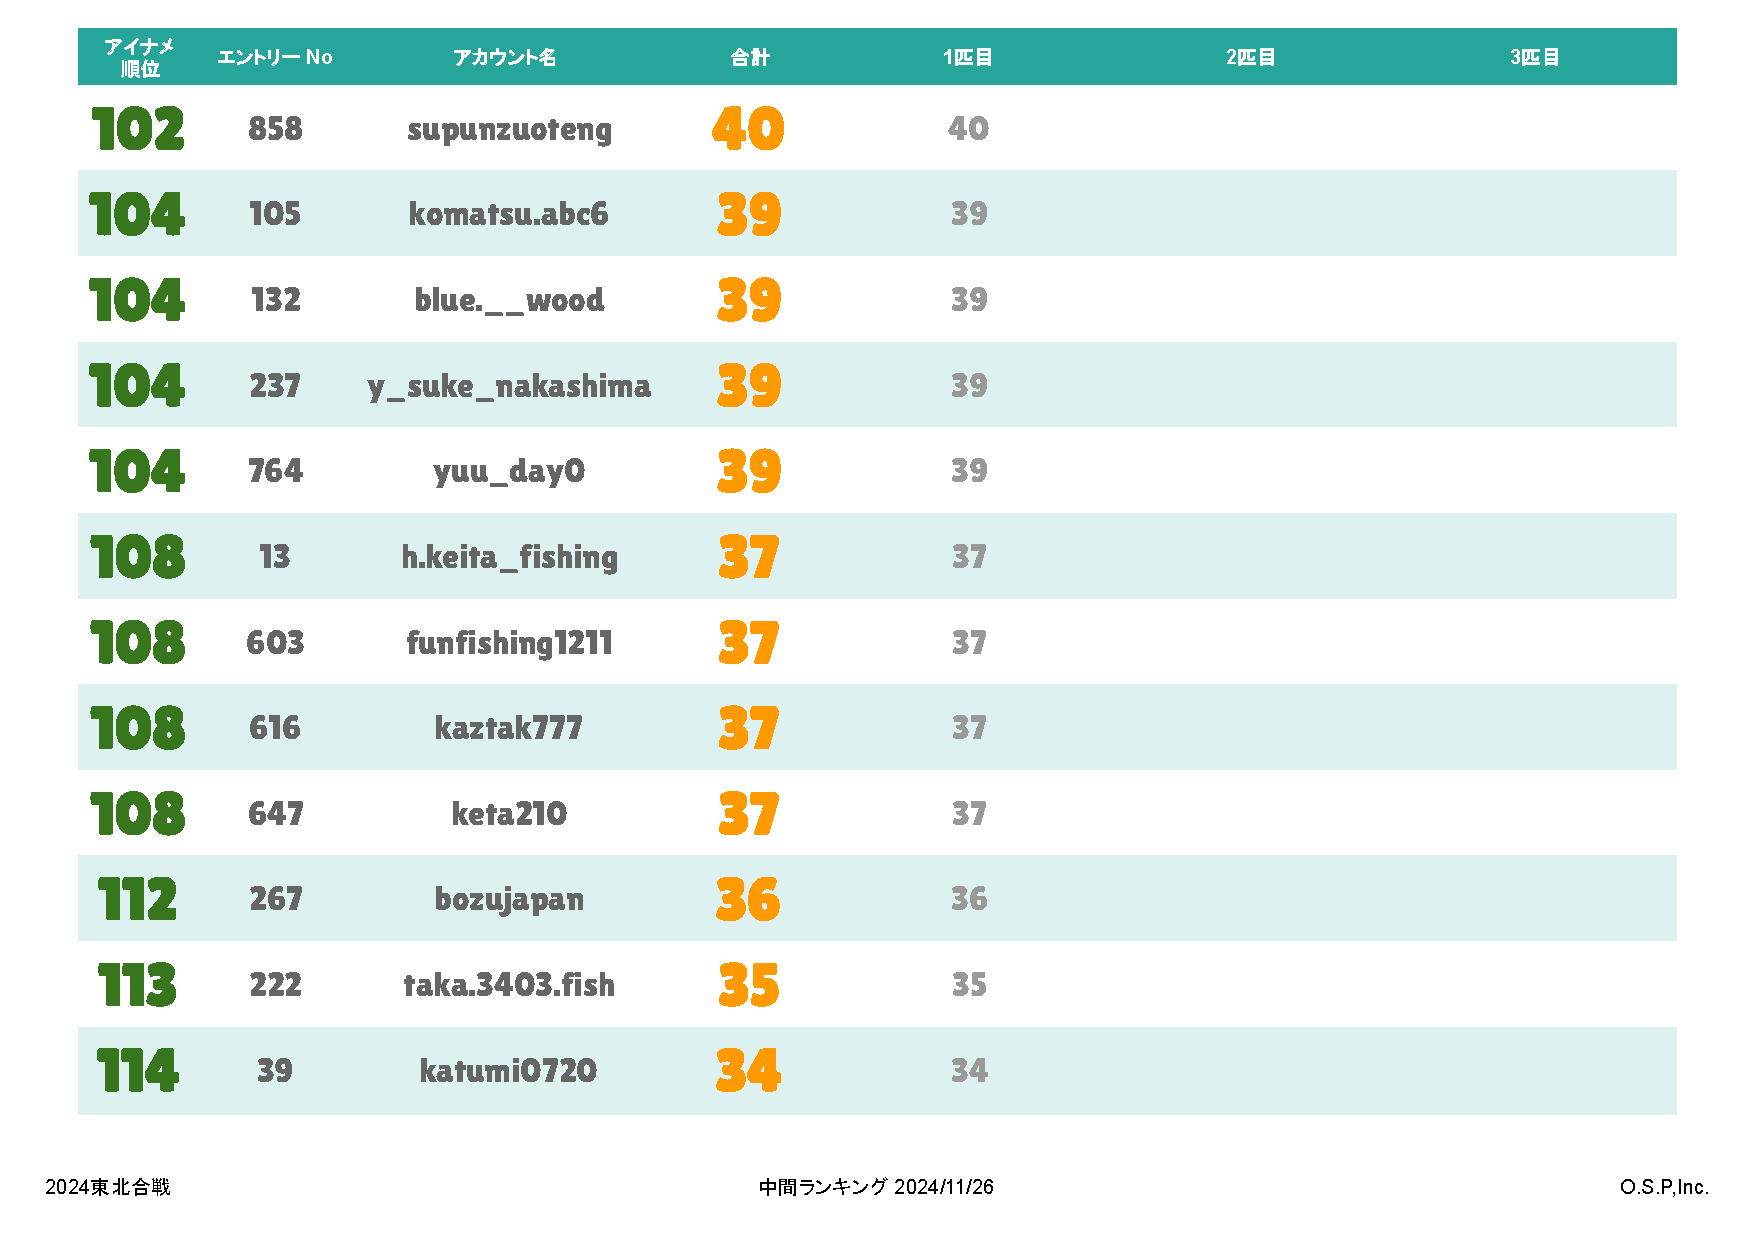Click the 合計 column header
This screenshot has height=1240, width=1755.
pyautogui.click(x=749, y=57)
